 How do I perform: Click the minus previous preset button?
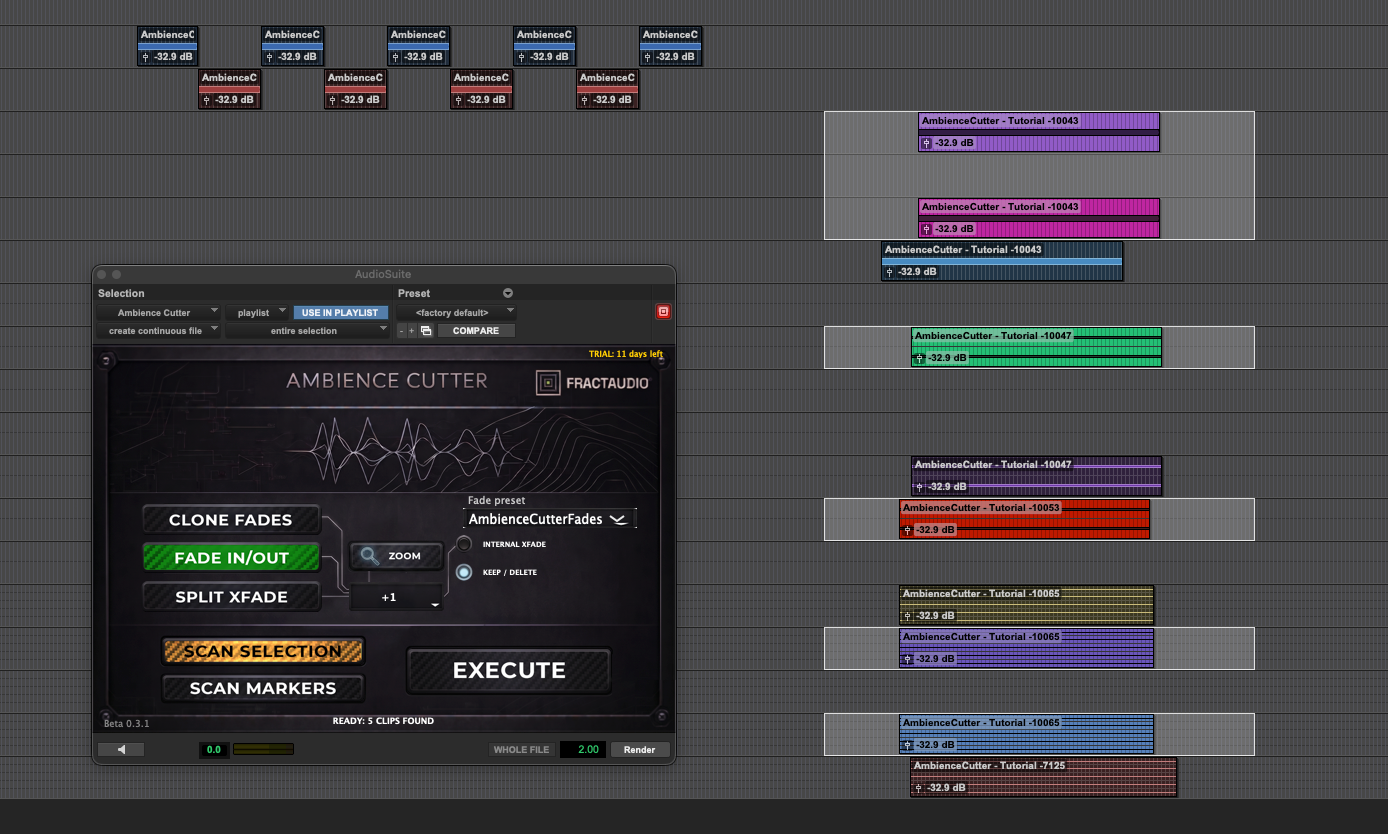coord(401,331)
